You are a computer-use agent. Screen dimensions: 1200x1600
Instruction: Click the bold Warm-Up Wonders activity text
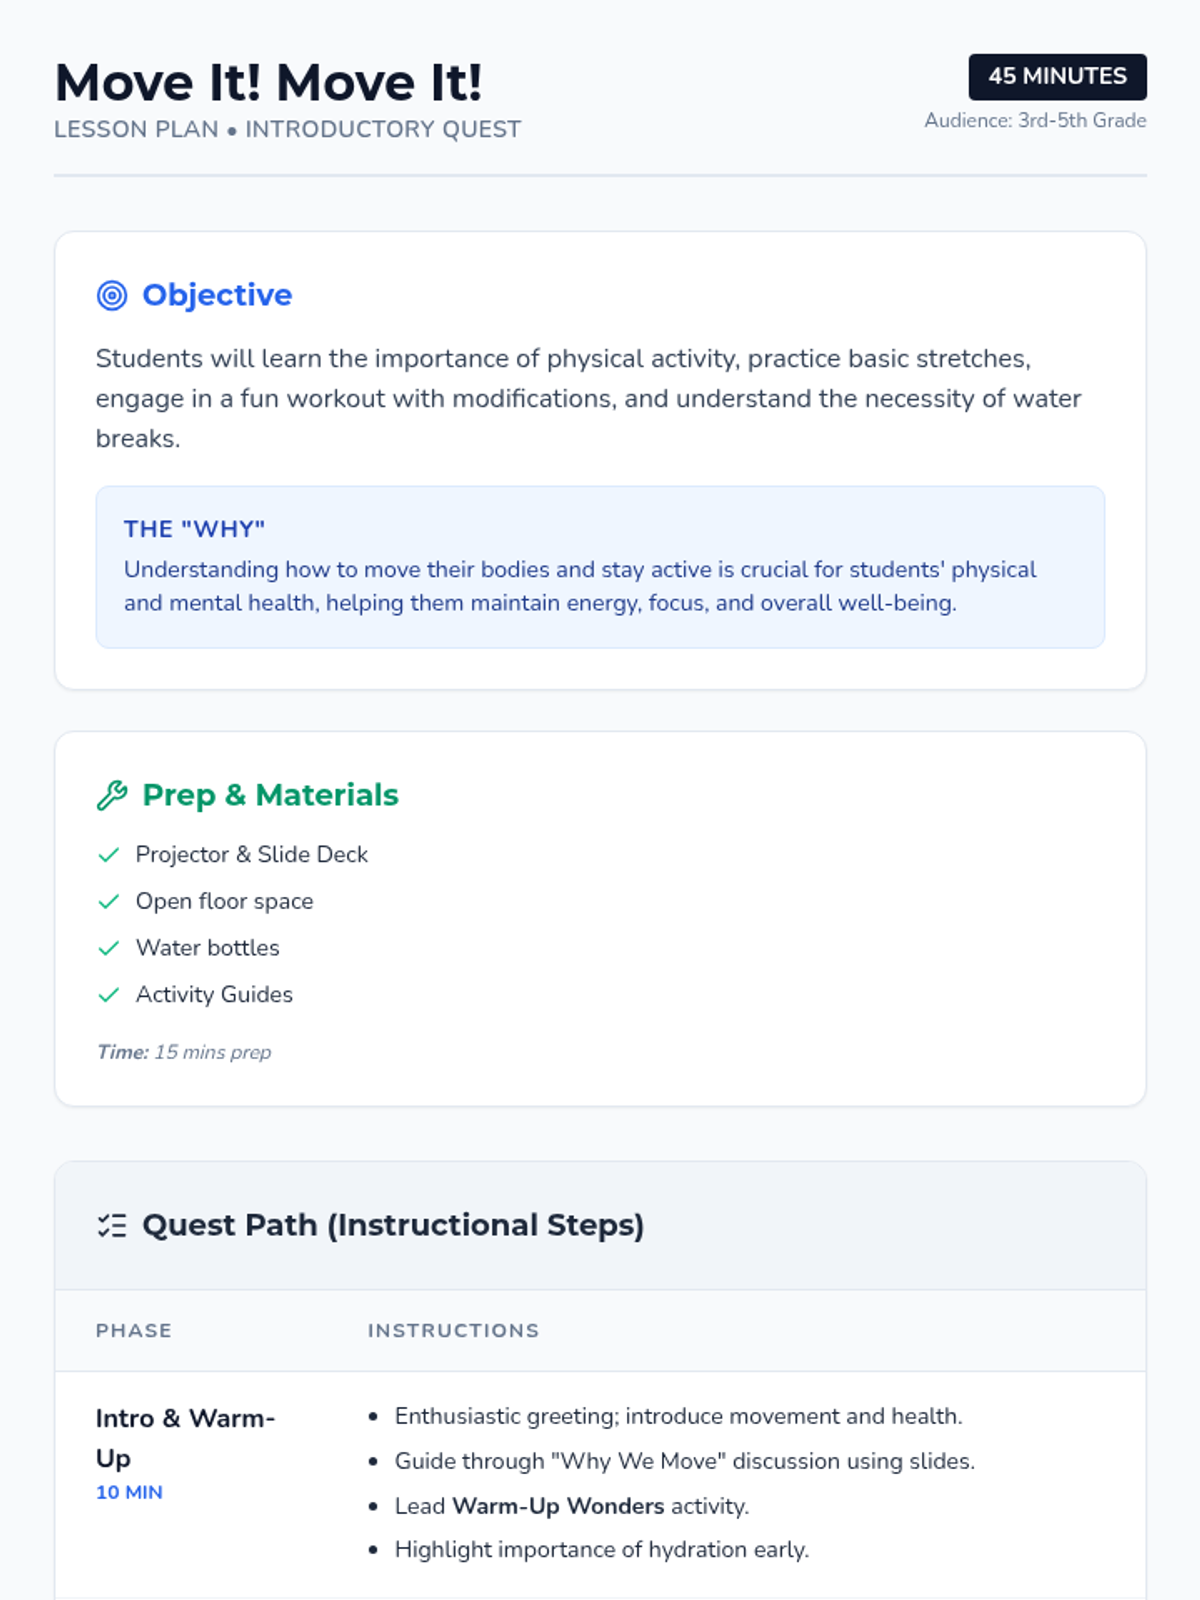pyautogui.click(x=558, y=1506)
